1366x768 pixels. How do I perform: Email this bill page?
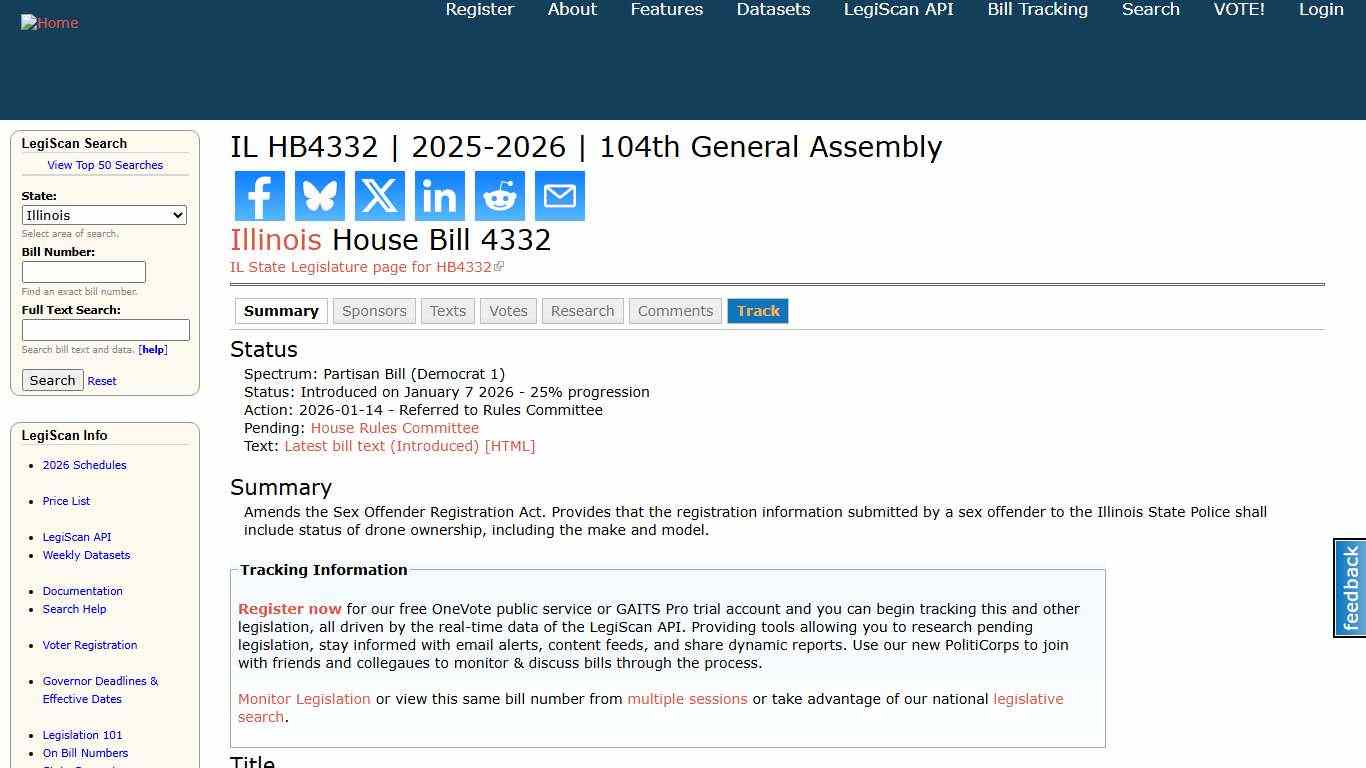(x=559, y=195)
